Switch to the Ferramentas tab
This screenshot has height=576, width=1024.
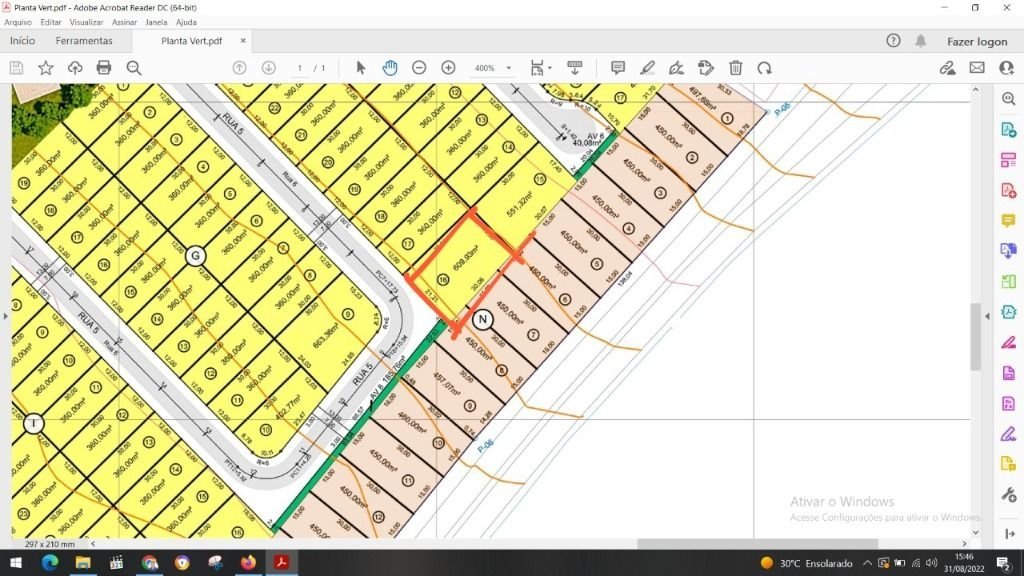(x=84, y=41)
